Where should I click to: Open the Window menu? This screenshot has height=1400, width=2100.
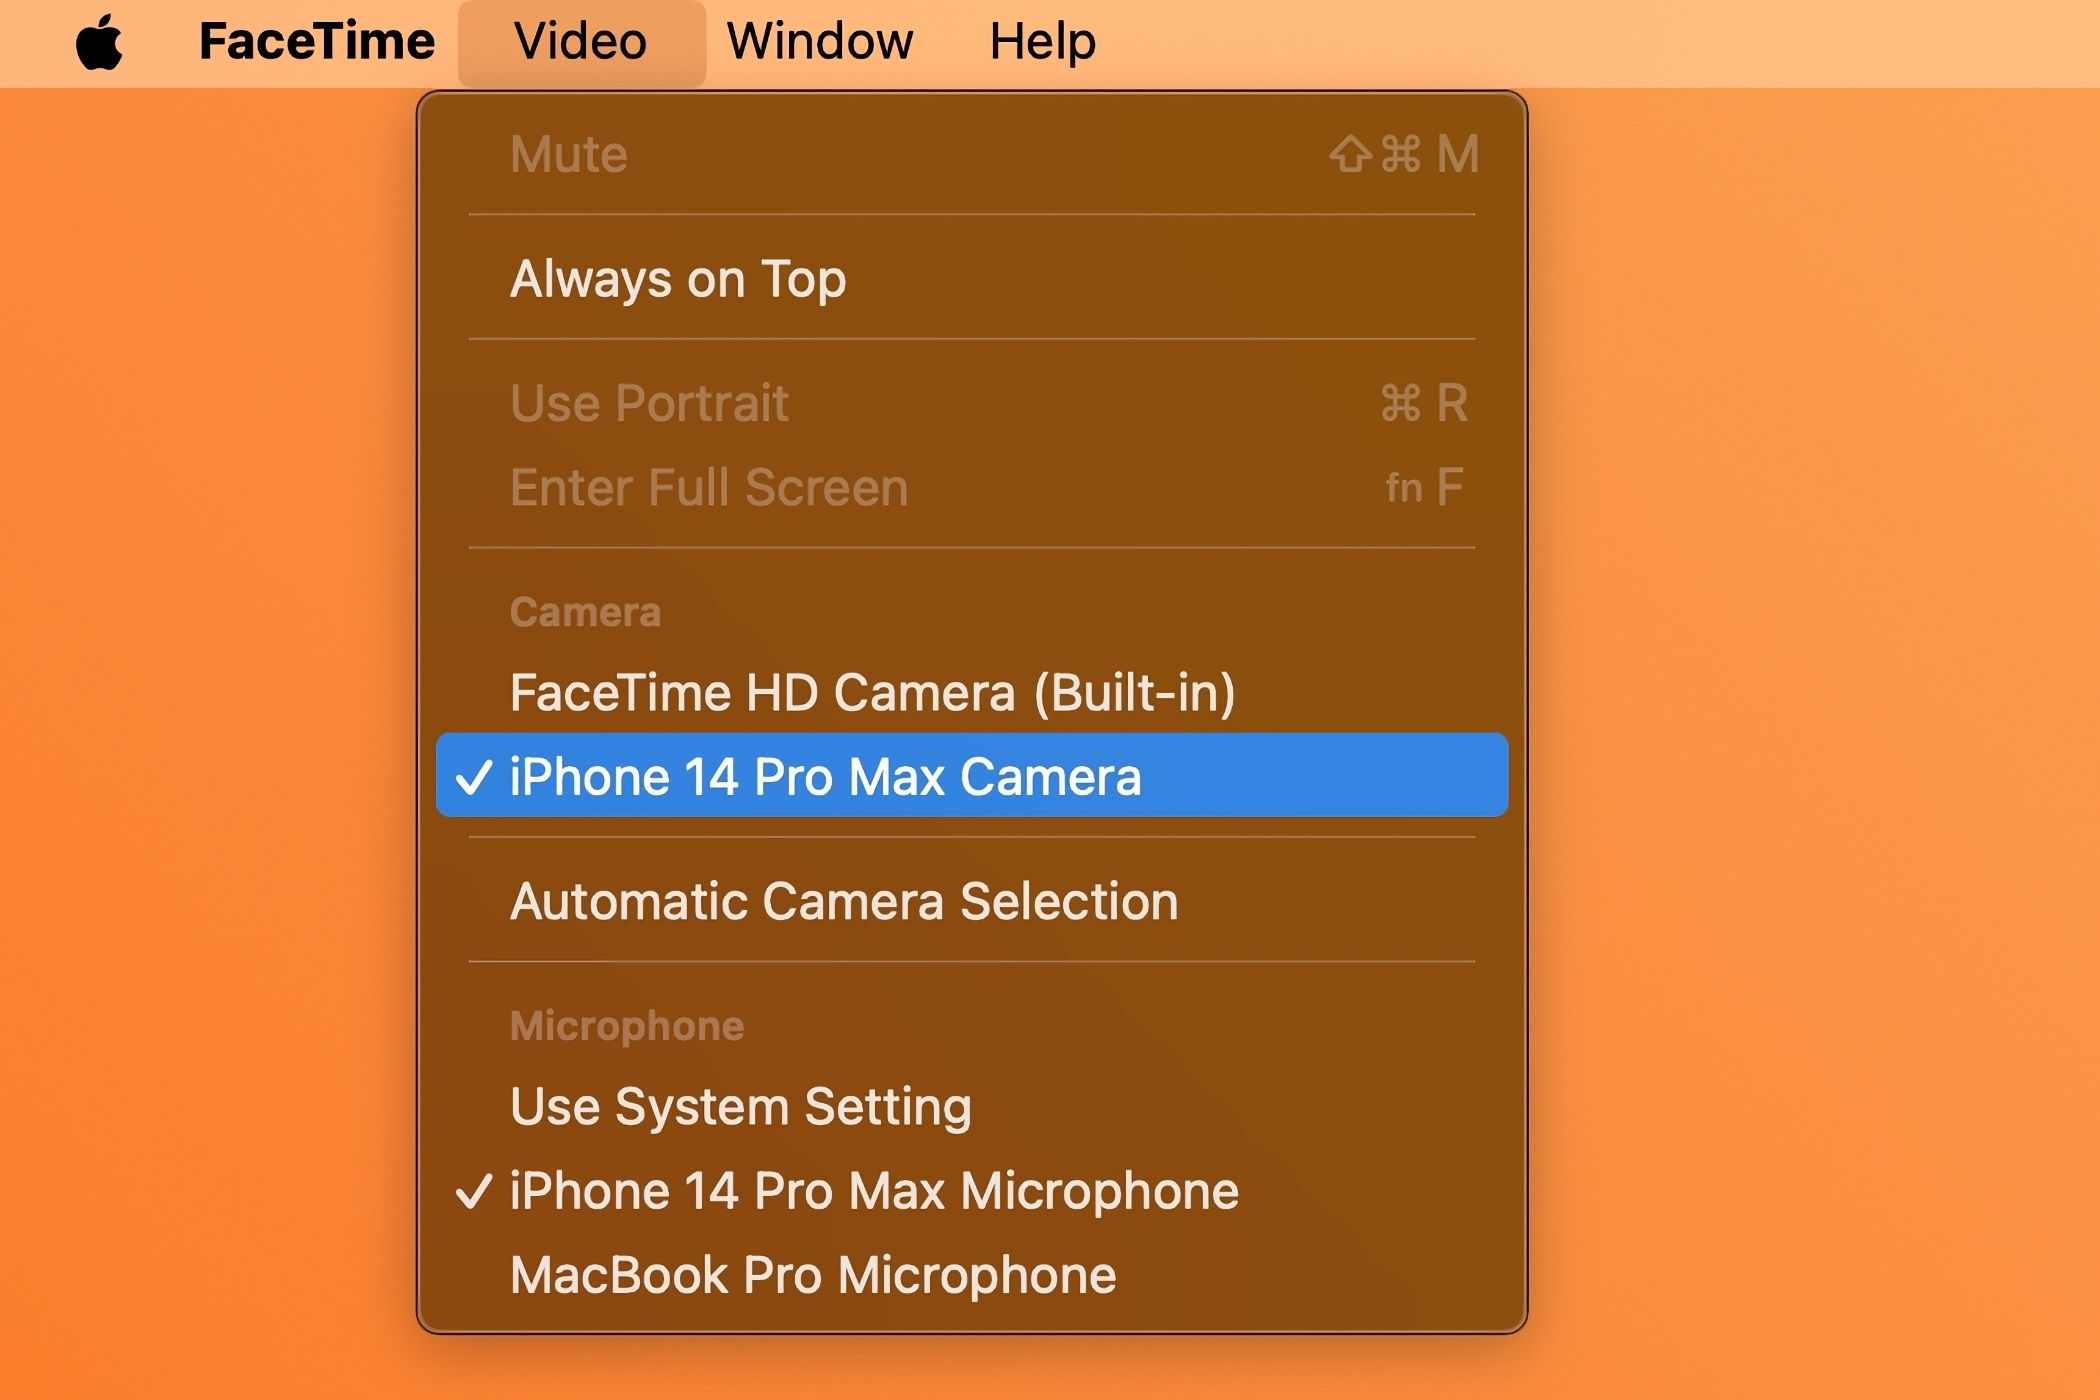tap(819, 42)
